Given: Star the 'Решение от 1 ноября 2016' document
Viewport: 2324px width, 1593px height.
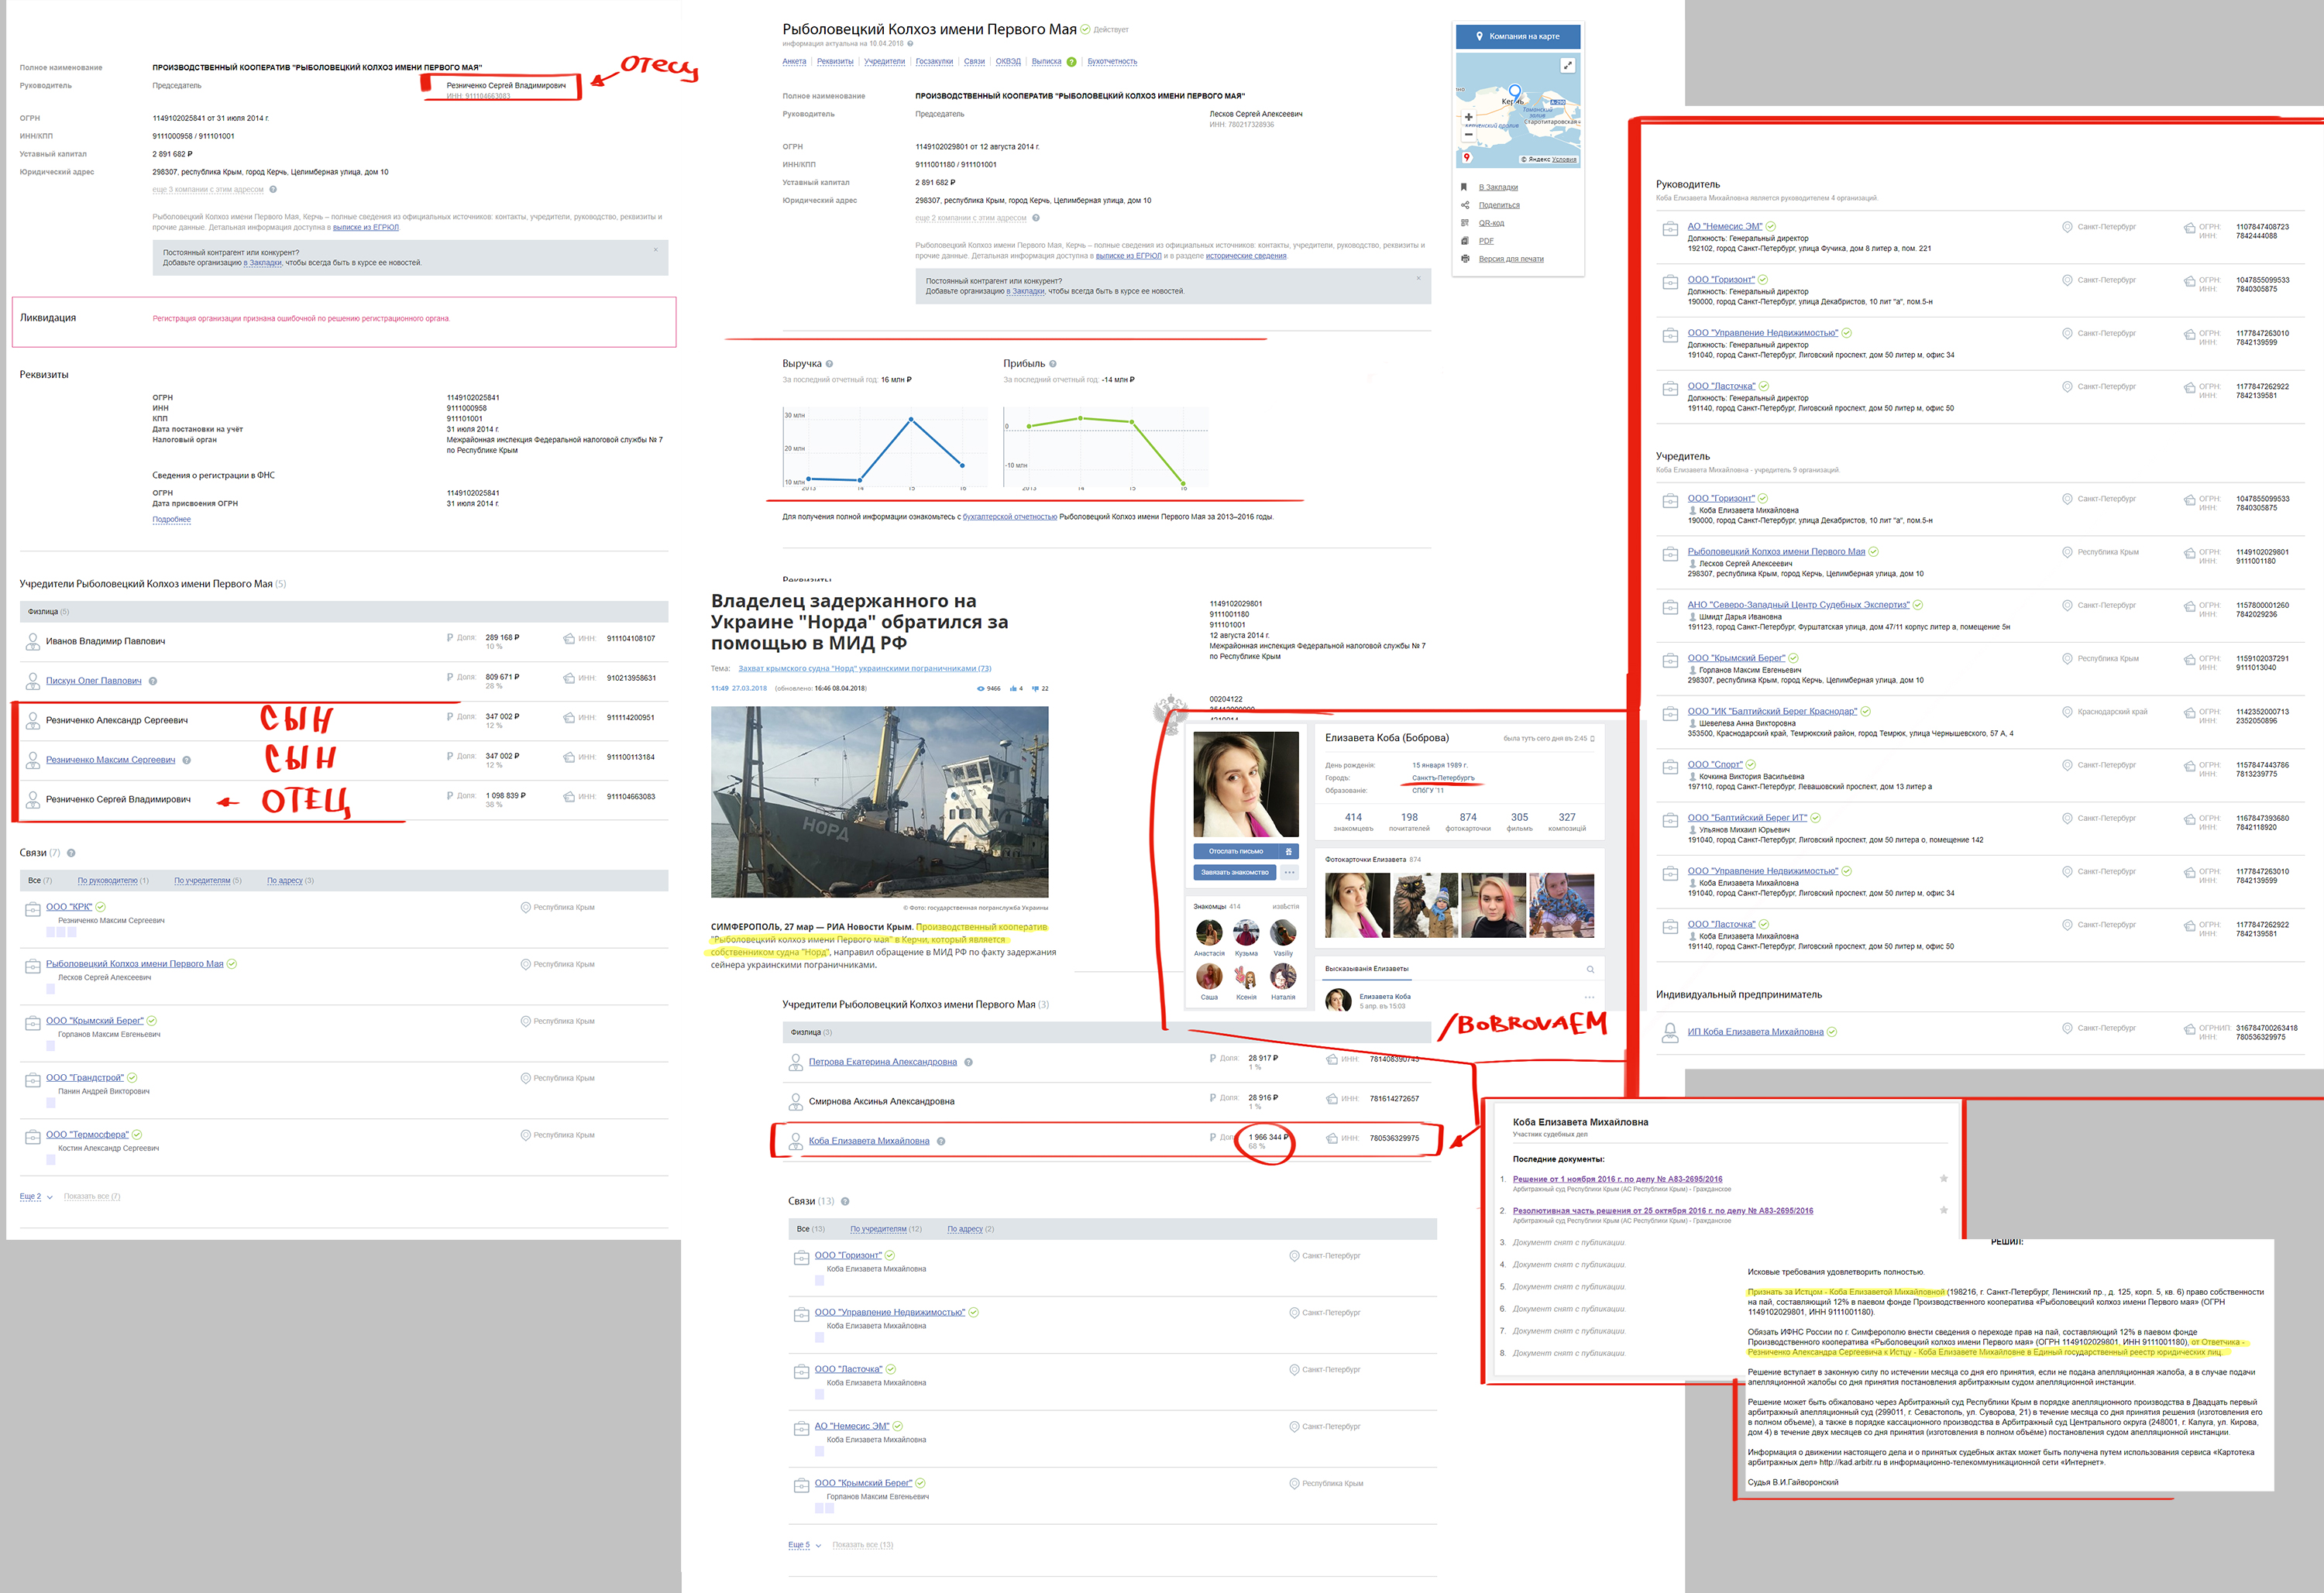Looking at the screenshot, I should click(1943, 1179).
